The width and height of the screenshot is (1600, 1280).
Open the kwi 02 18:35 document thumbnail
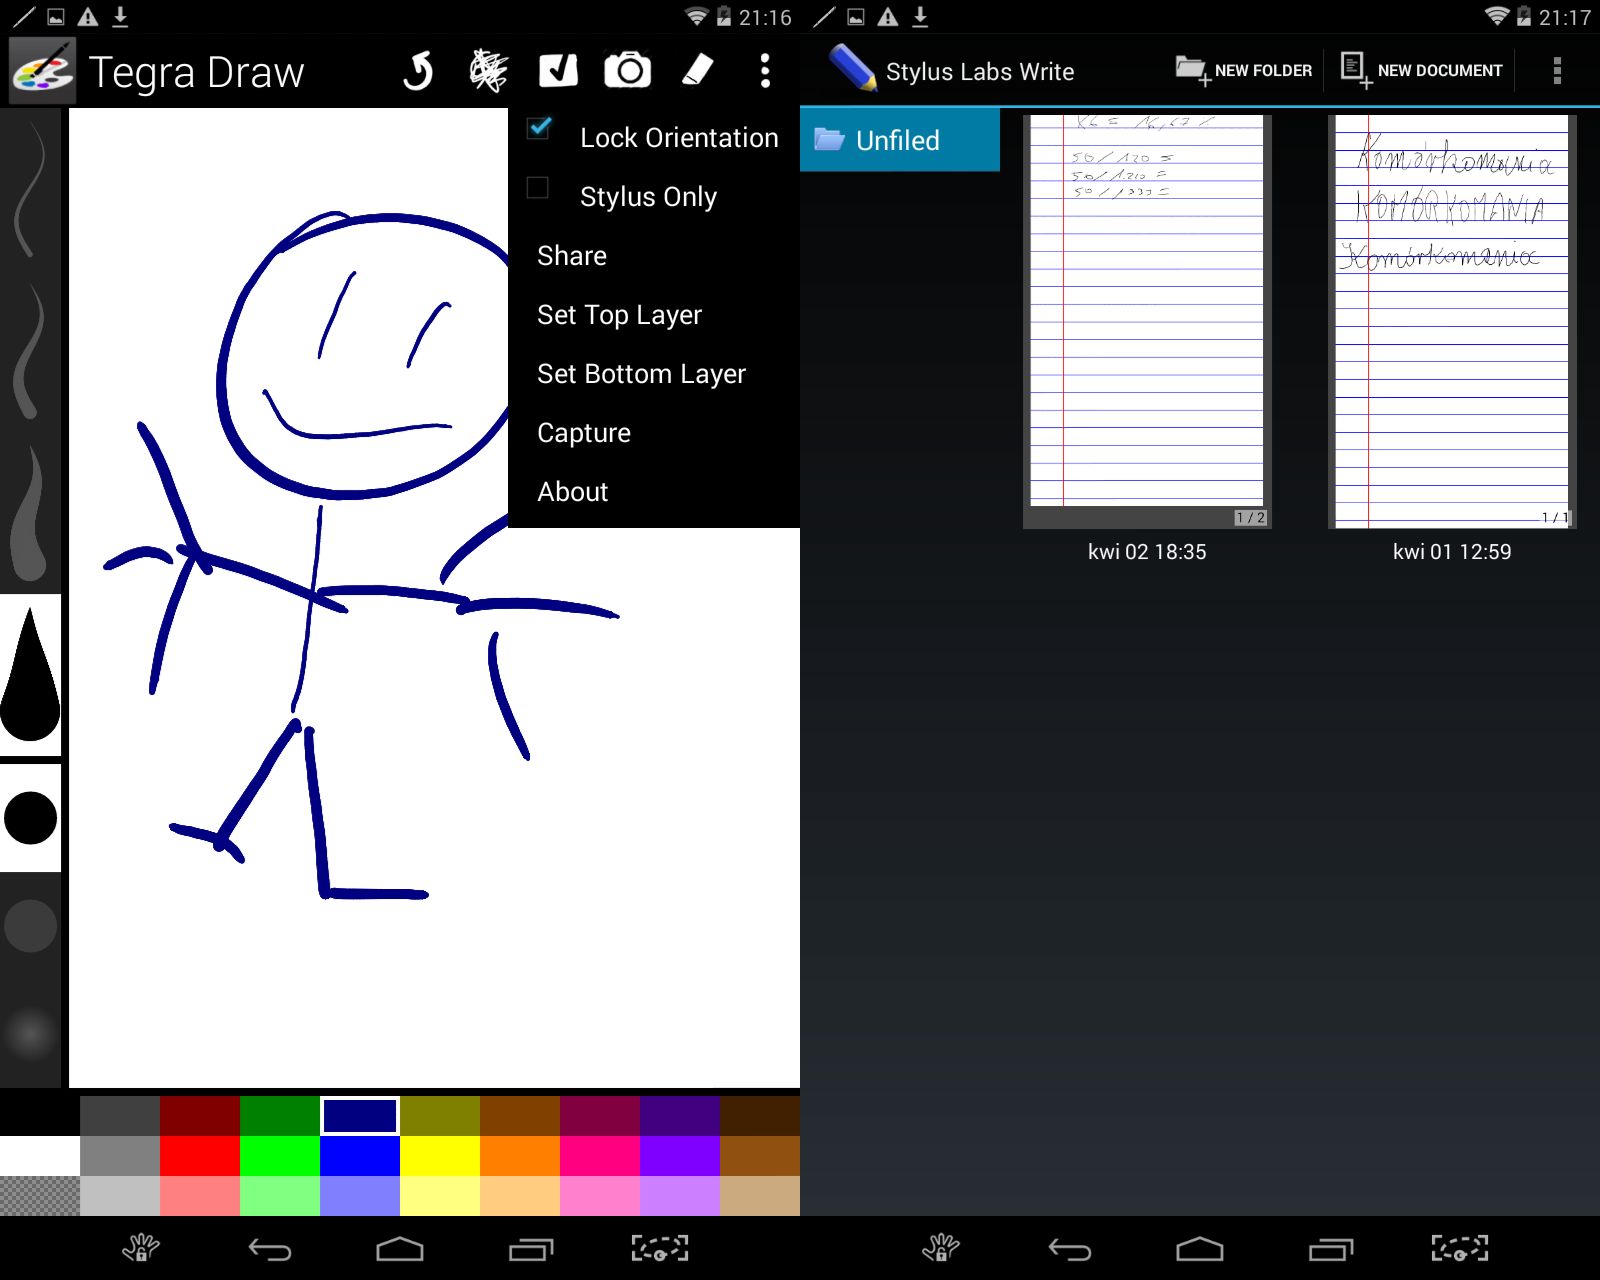[1147, 321]
